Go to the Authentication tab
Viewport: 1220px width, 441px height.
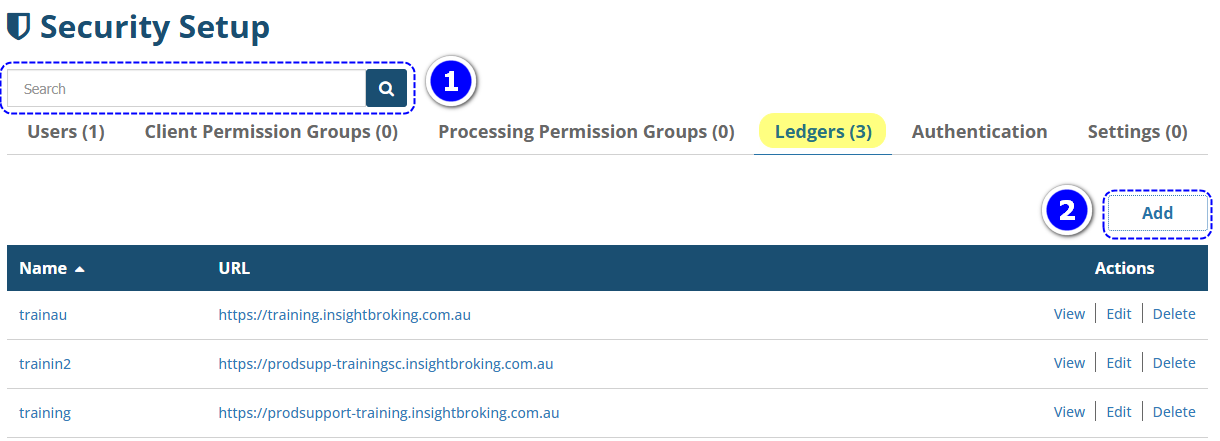tap(979, 132)
